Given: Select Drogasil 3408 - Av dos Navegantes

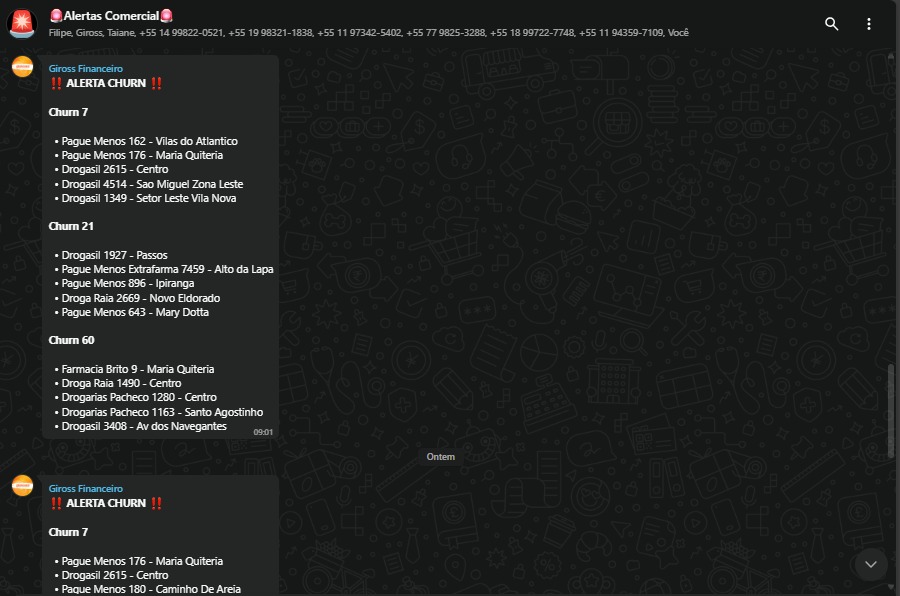Looking at the screenshot, I should click(x=144, y=426).
